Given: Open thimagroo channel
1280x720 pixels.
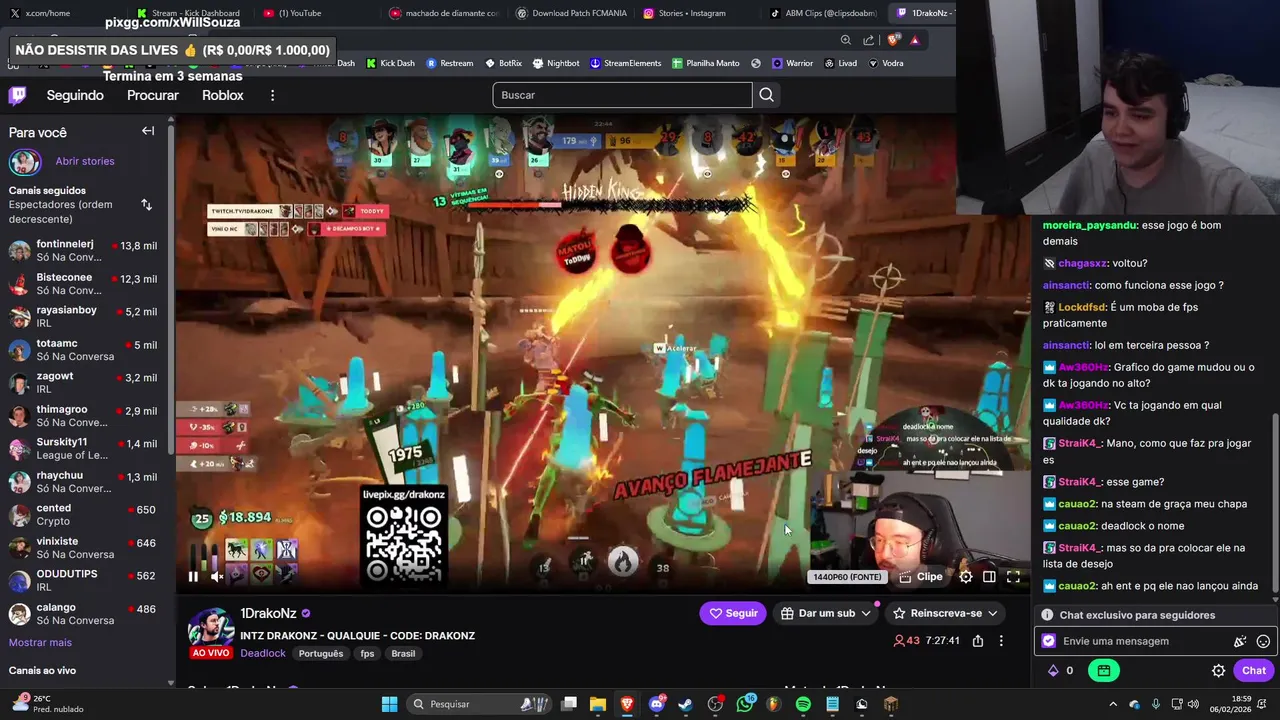Looking at the screenshot, I should (x=84, y=416).
